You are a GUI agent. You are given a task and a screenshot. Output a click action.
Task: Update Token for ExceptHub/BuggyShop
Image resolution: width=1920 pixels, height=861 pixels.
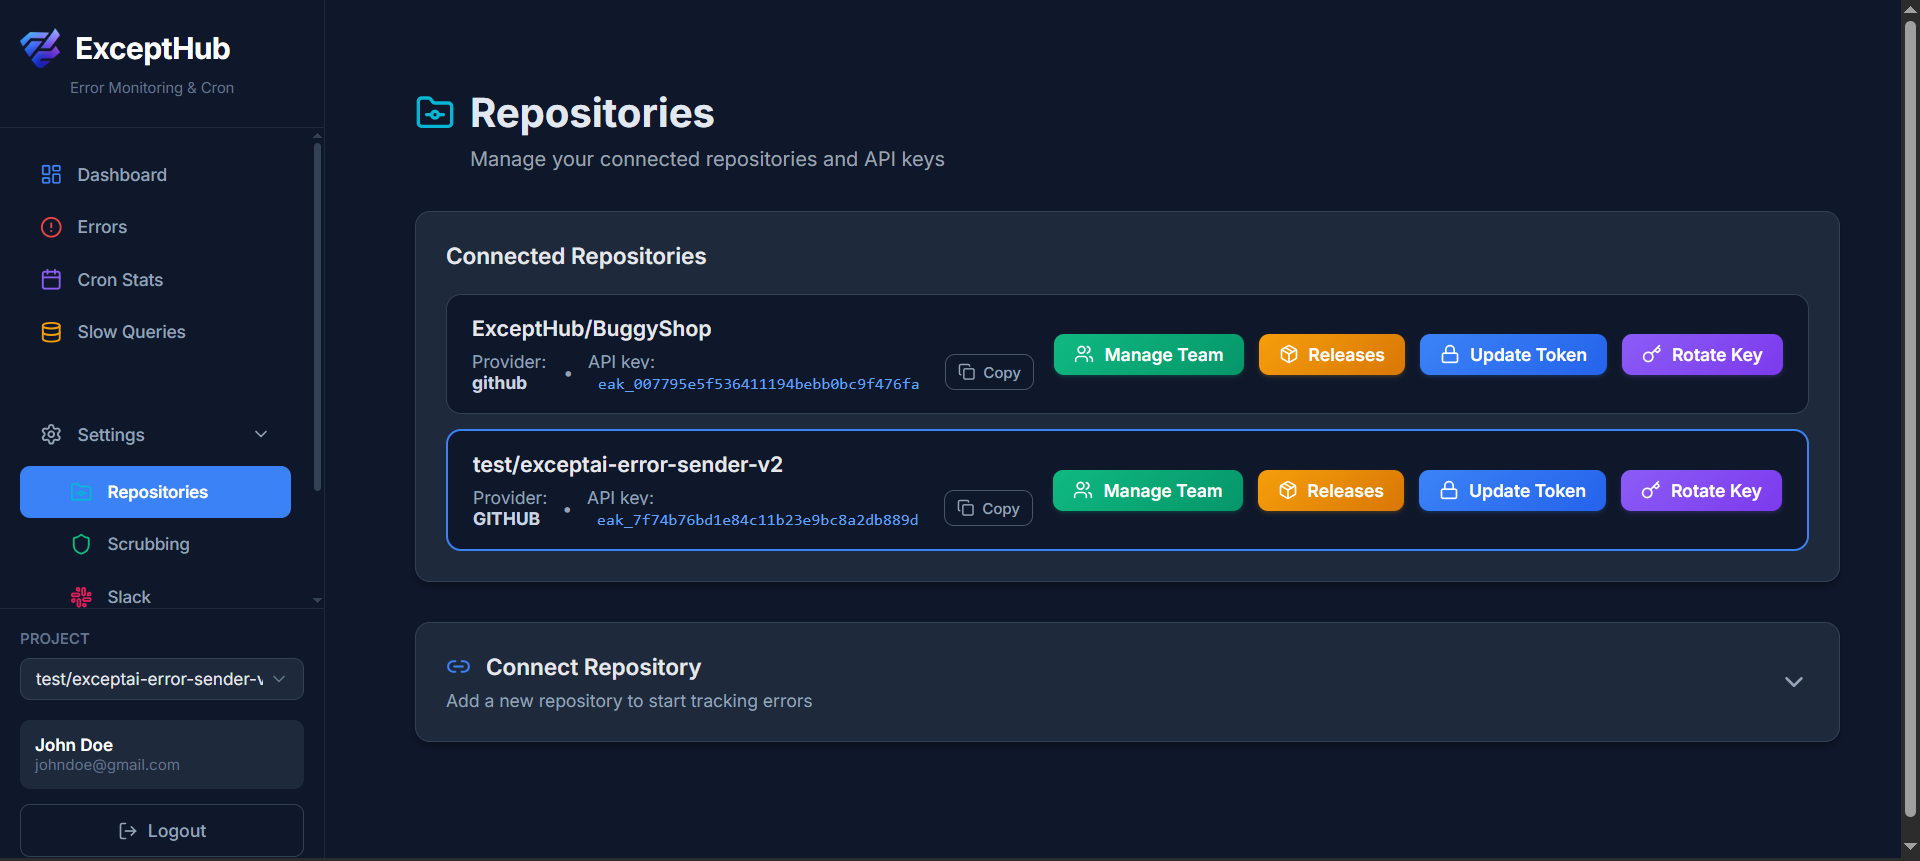point(1513,355)
